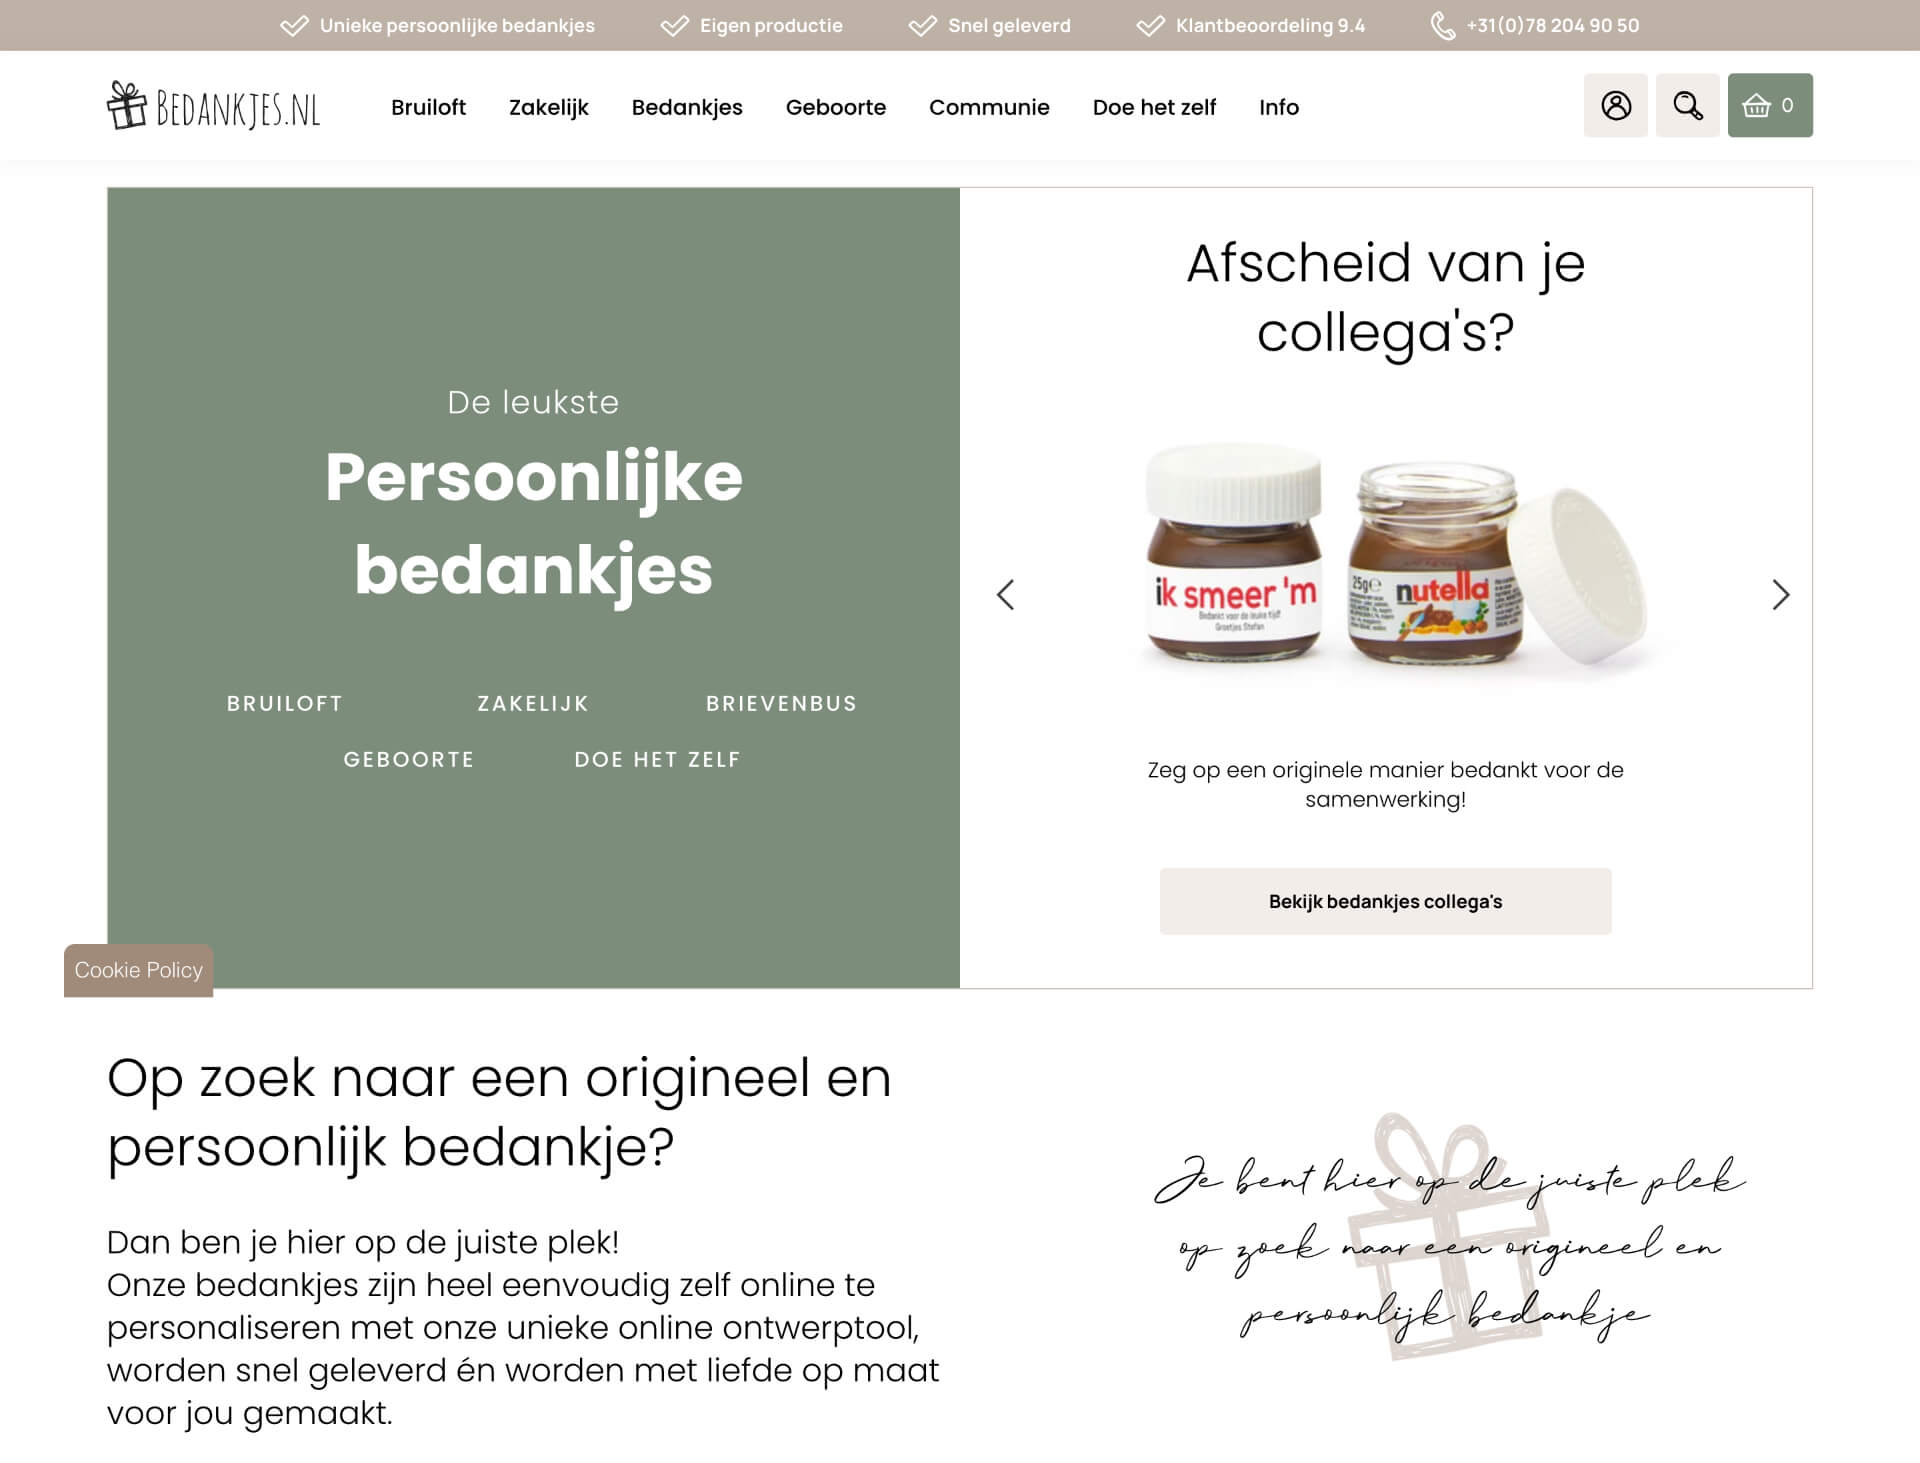Open the Bedankjes dropdown menu
The width and height of the screenshot is (1920, 1463).
click(x=687, y=106)
